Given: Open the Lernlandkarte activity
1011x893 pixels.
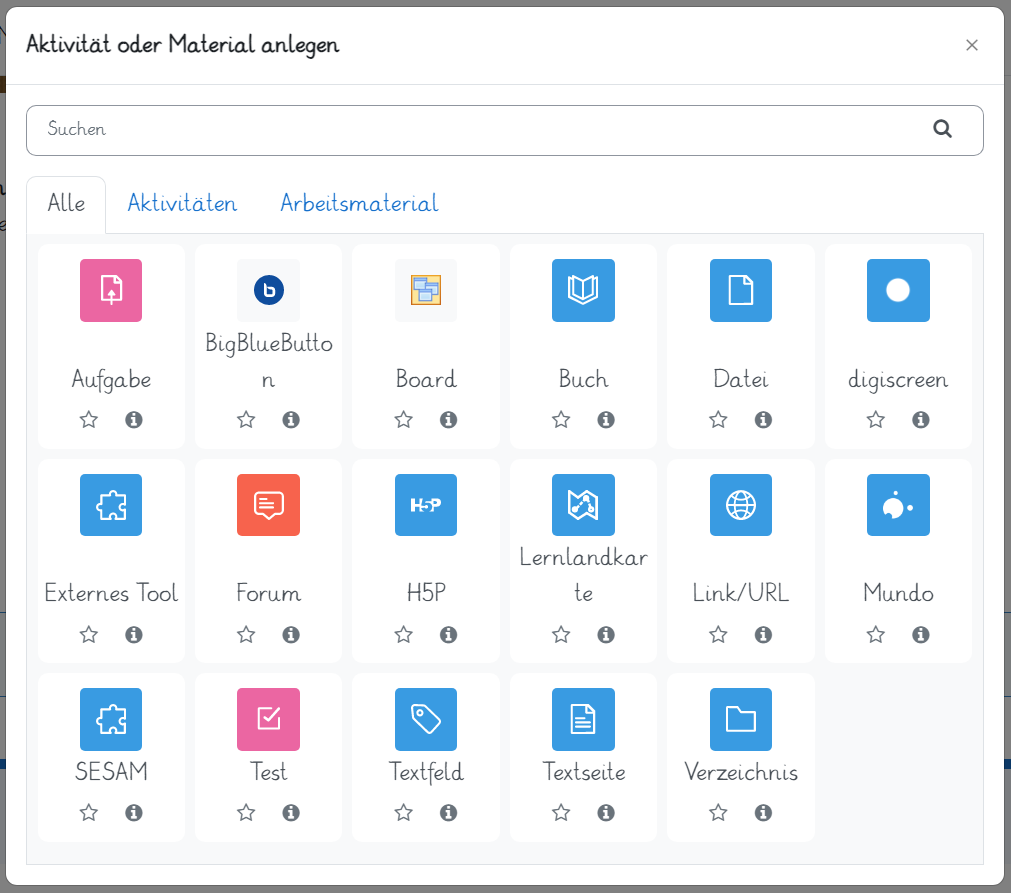Looking at the screenshot, I should 583,505.
